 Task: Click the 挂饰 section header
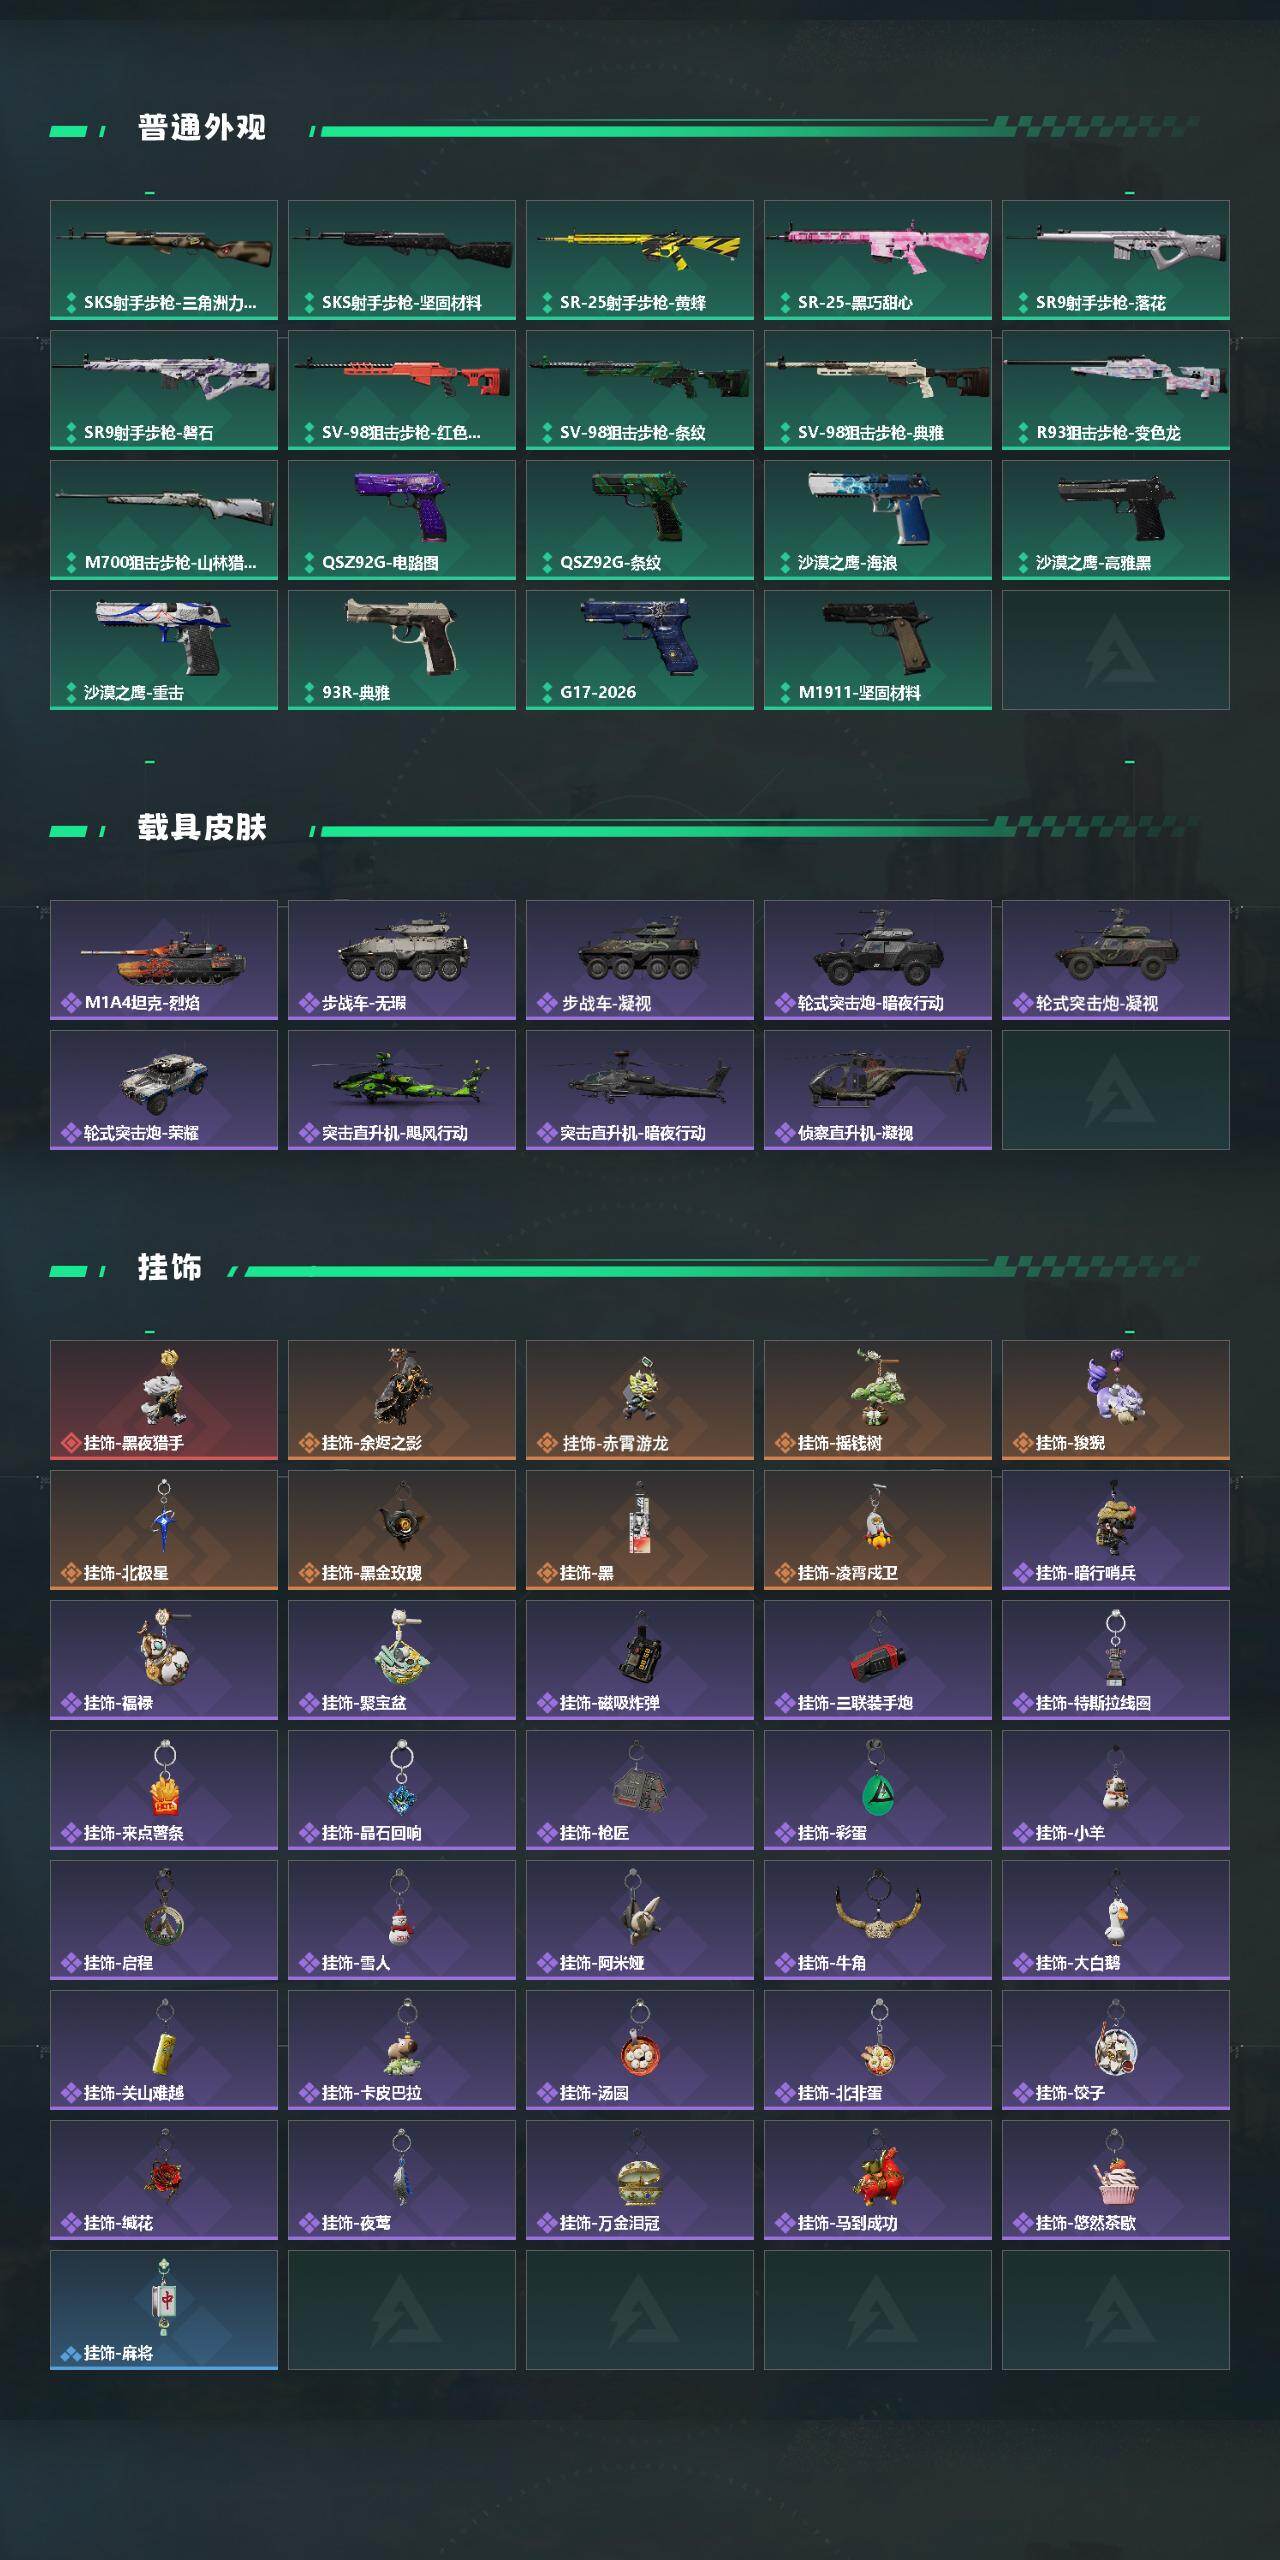[169, 1268]
